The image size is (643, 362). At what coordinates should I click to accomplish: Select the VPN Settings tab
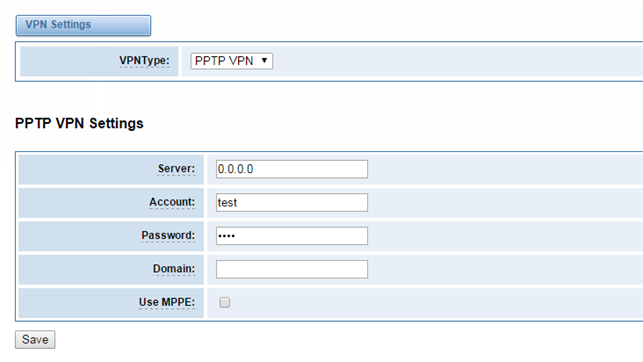click(83, 25)
